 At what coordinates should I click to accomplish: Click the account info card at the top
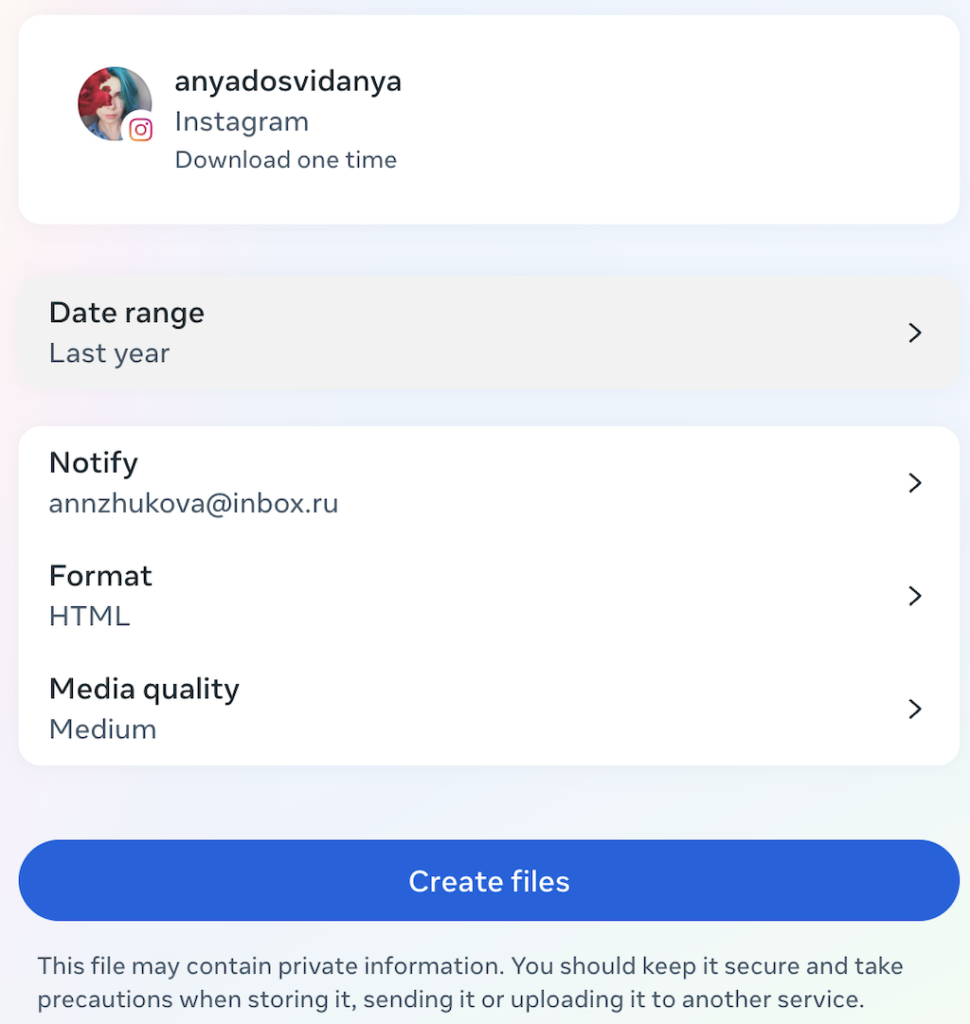[x=488, y=119]
